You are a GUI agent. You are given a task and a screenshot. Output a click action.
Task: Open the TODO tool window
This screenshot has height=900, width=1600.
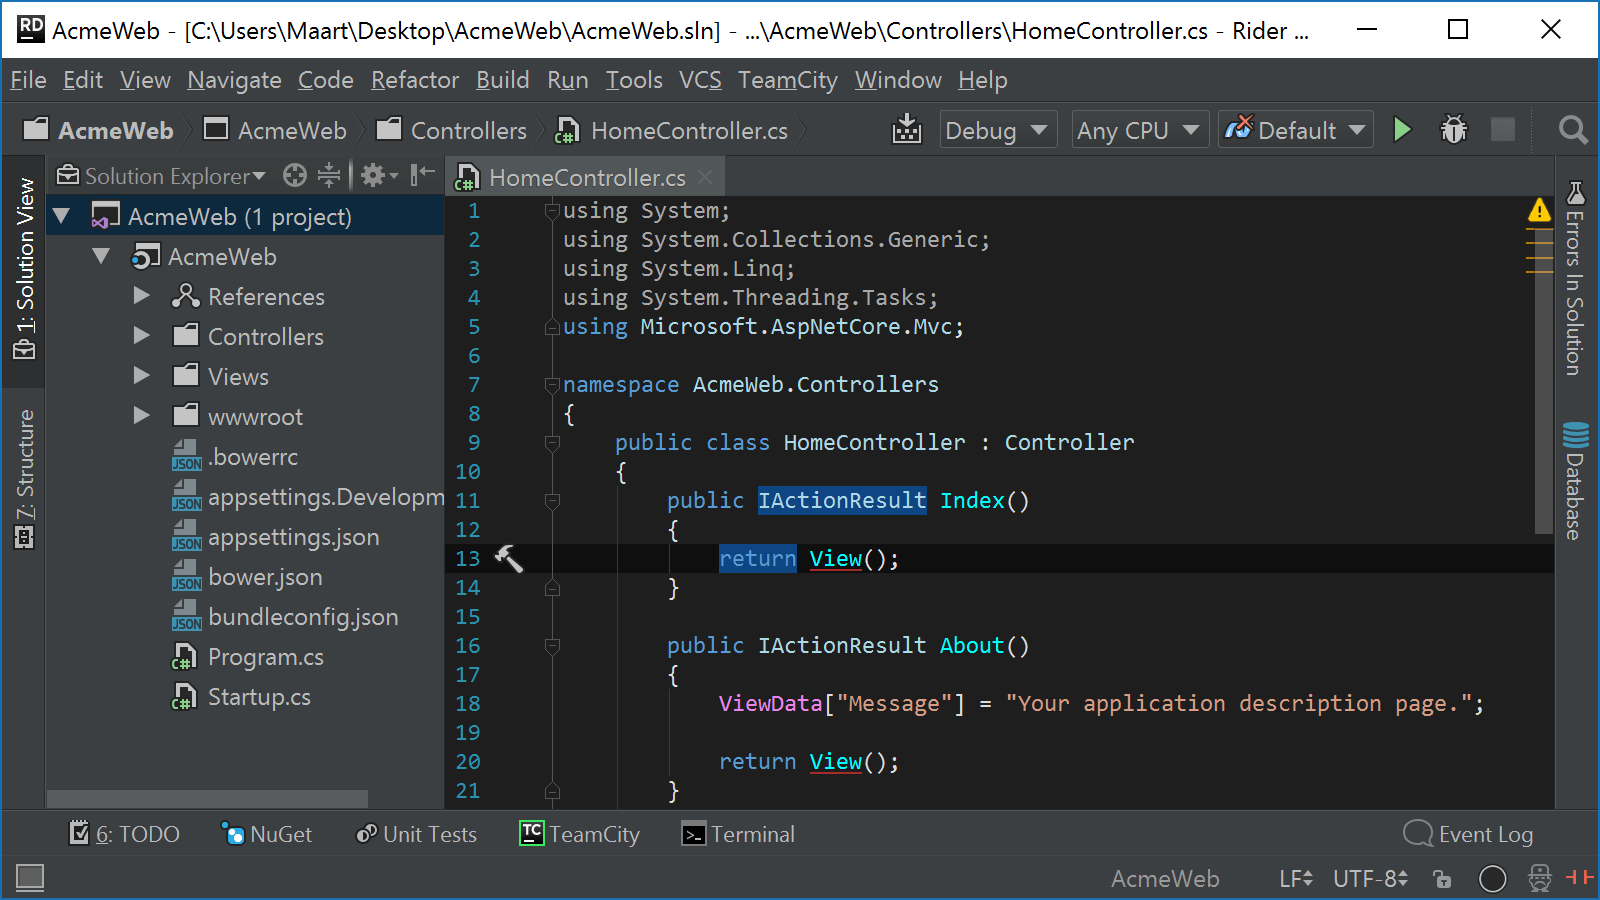[x=124, y=834]
